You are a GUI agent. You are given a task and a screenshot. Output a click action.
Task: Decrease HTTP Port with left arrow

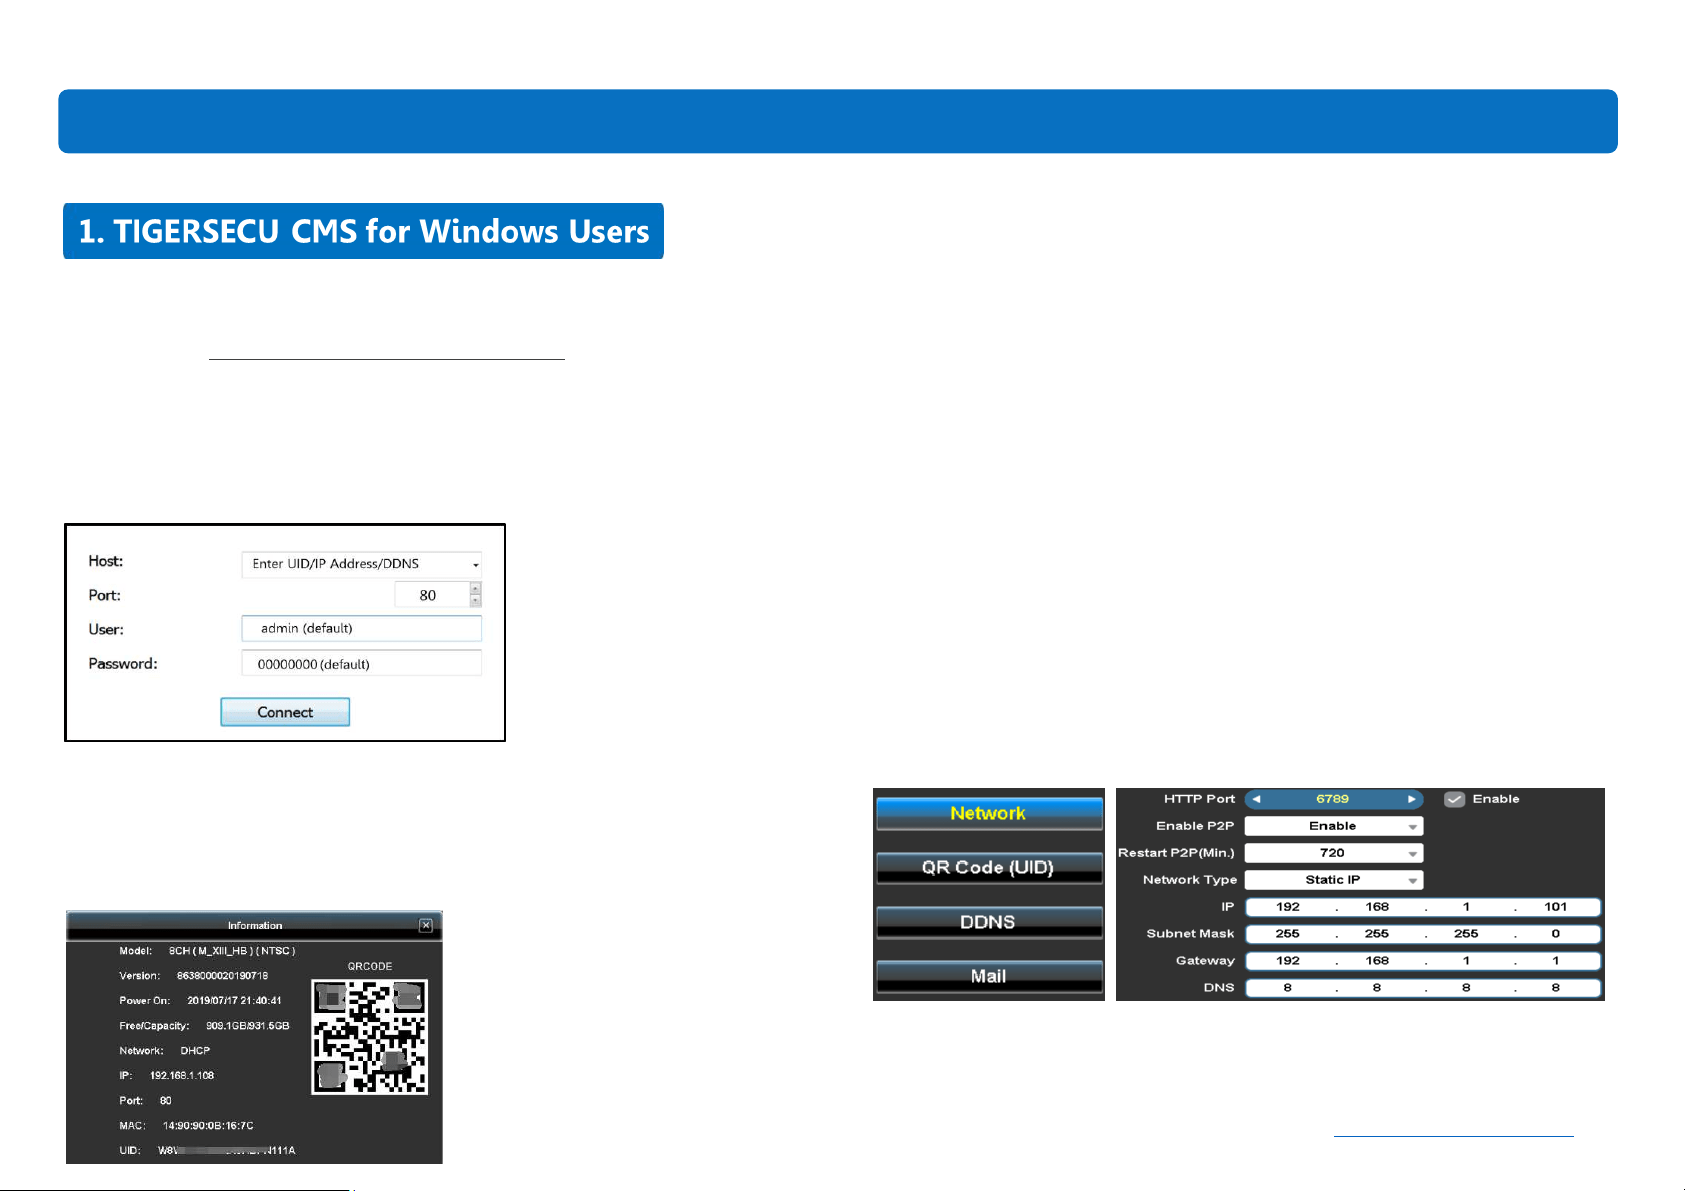1256,799
